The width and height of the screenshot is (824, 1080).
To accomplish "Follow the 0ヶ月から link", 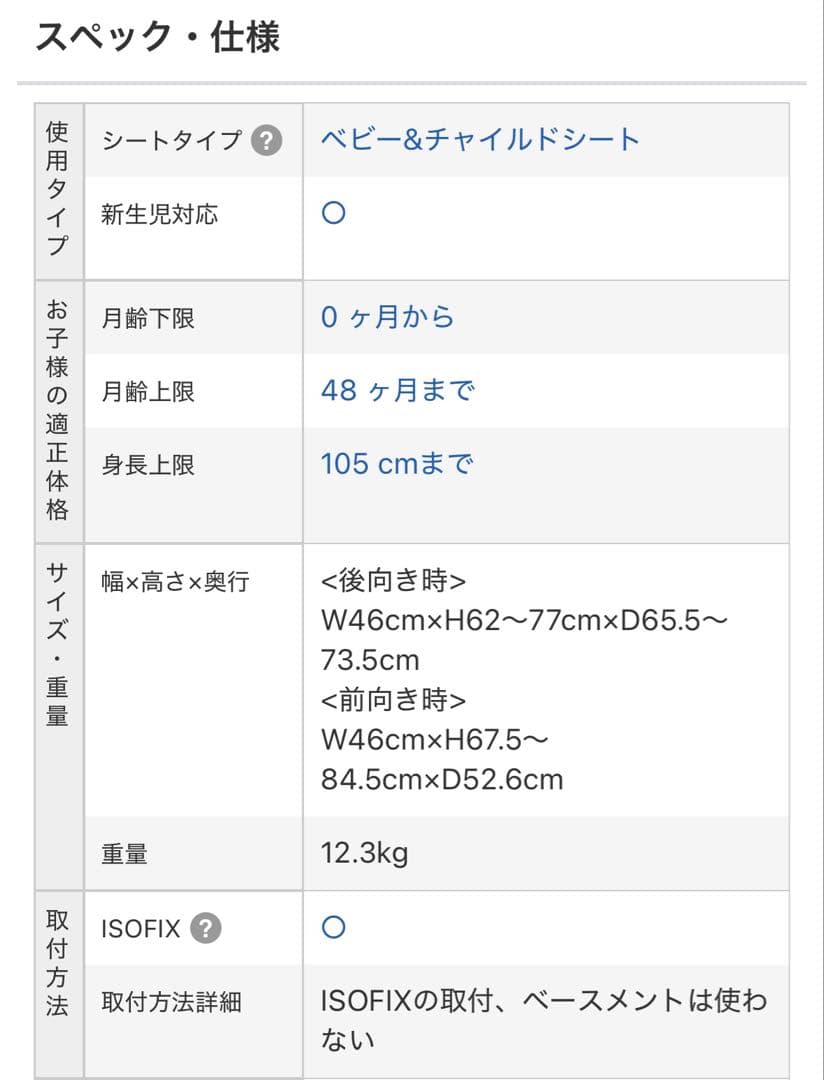I will [387, 317].
